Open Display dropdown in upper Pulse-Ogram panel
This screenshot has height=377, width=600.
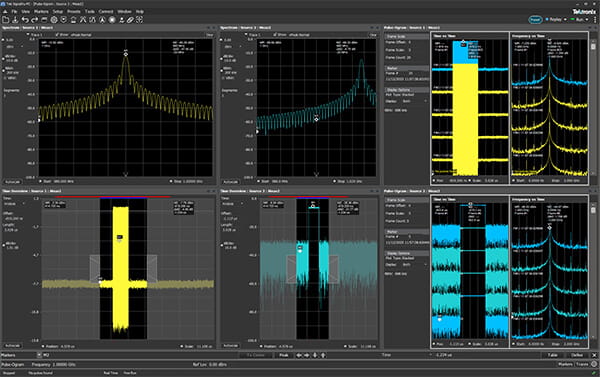[414, 101]
